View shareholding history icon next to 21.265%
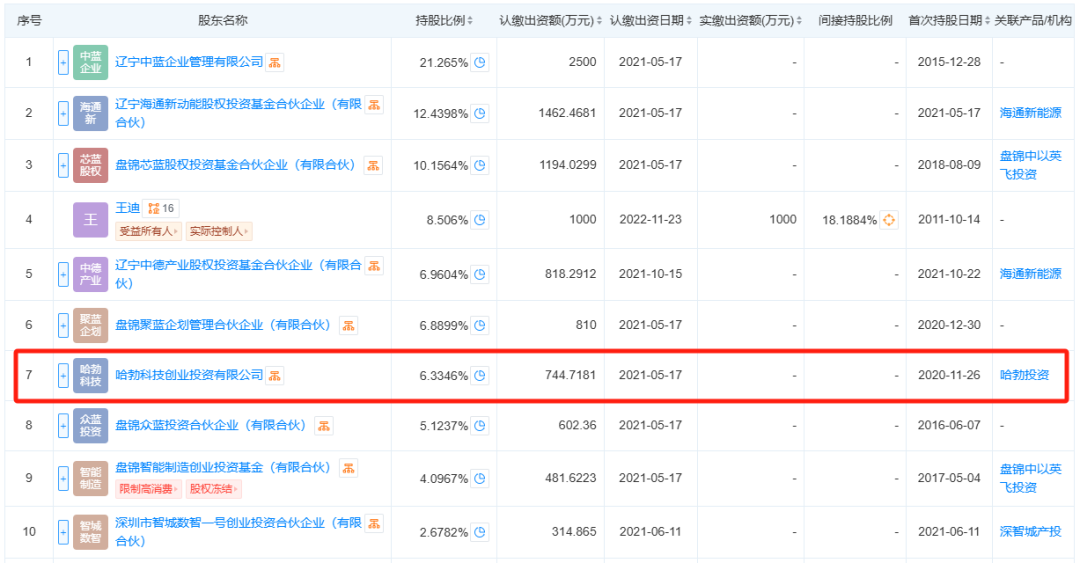The width and height of the screenshot is (1080, 563). point(480,63)
